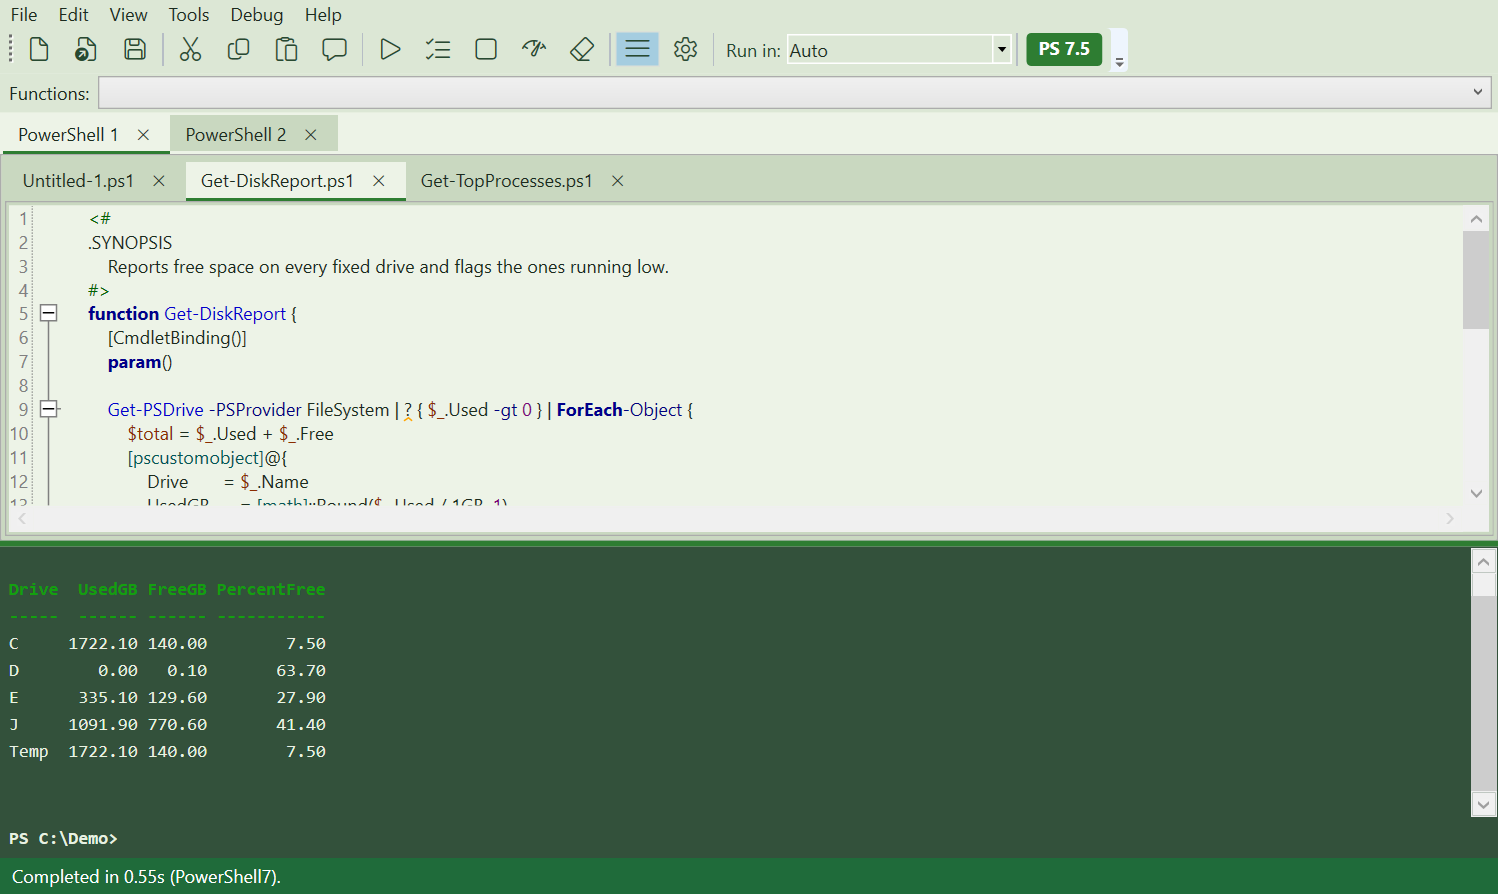This screenshot has width=1498, height=894.
Task: Toggle comment with speech bubble icon
Action: coord(334,49)
